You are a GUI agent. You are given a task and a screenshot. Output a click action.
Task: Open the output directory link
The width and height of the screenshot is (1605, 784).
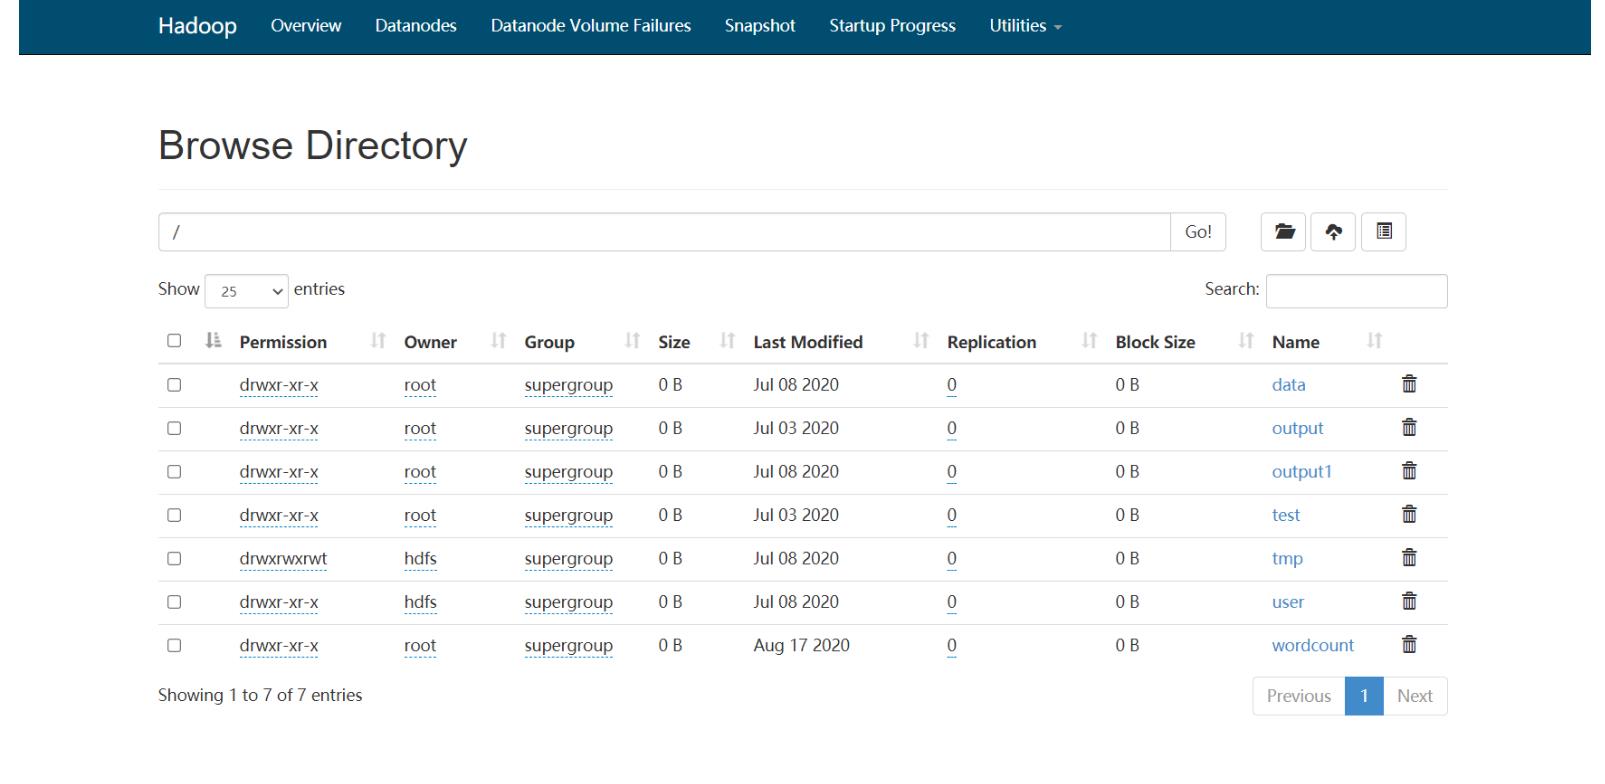click(1297, 428)
